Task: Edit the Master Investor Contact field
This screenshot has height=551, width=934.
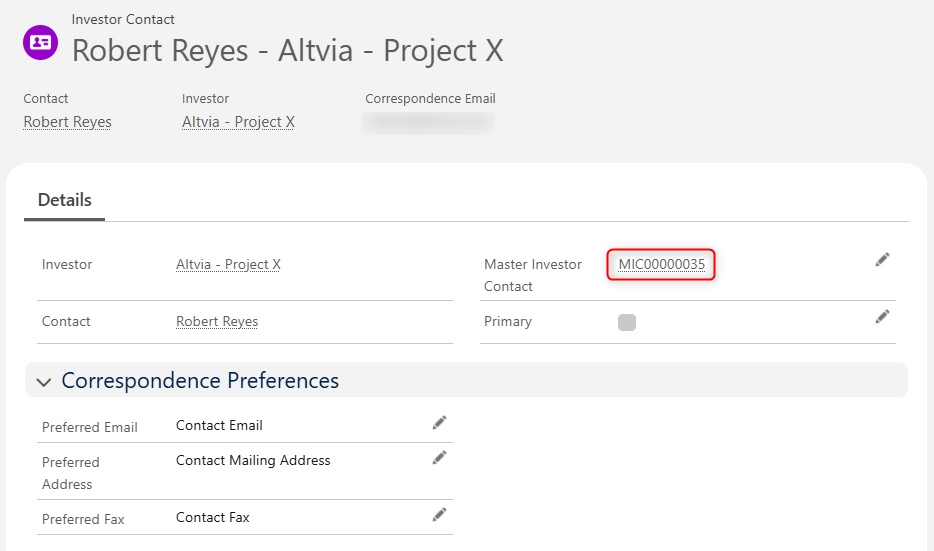Action: point(882,260)
